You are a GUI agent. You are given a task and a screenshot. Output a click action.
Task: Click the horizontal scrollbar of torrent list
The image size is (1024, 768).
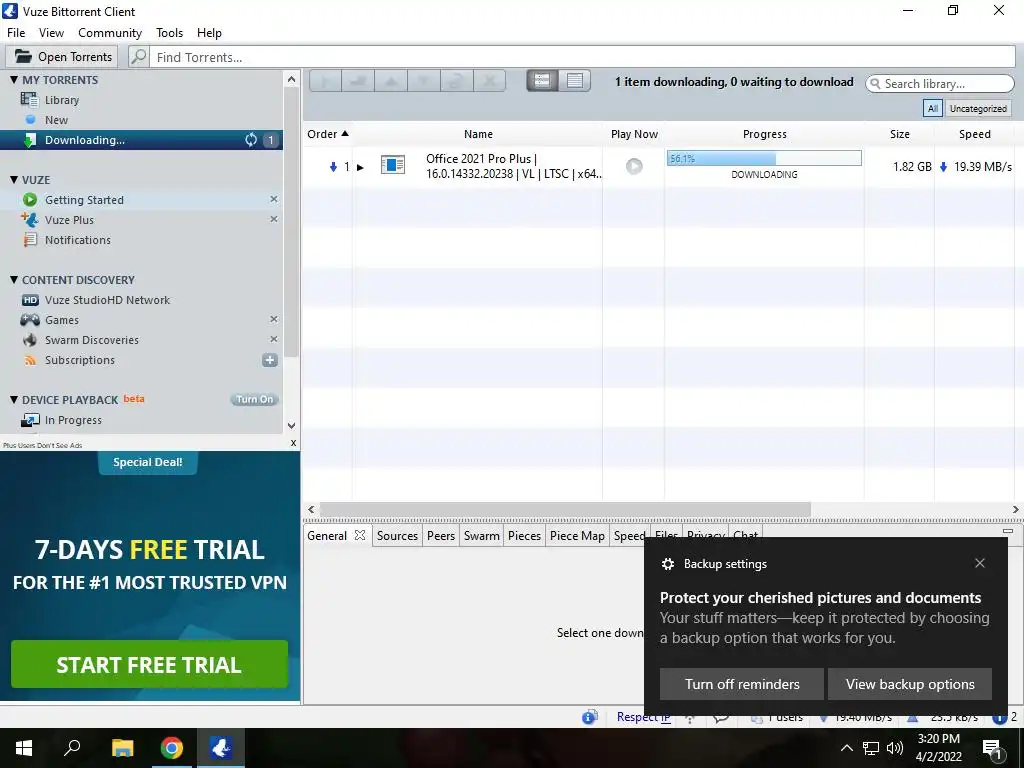565,509
